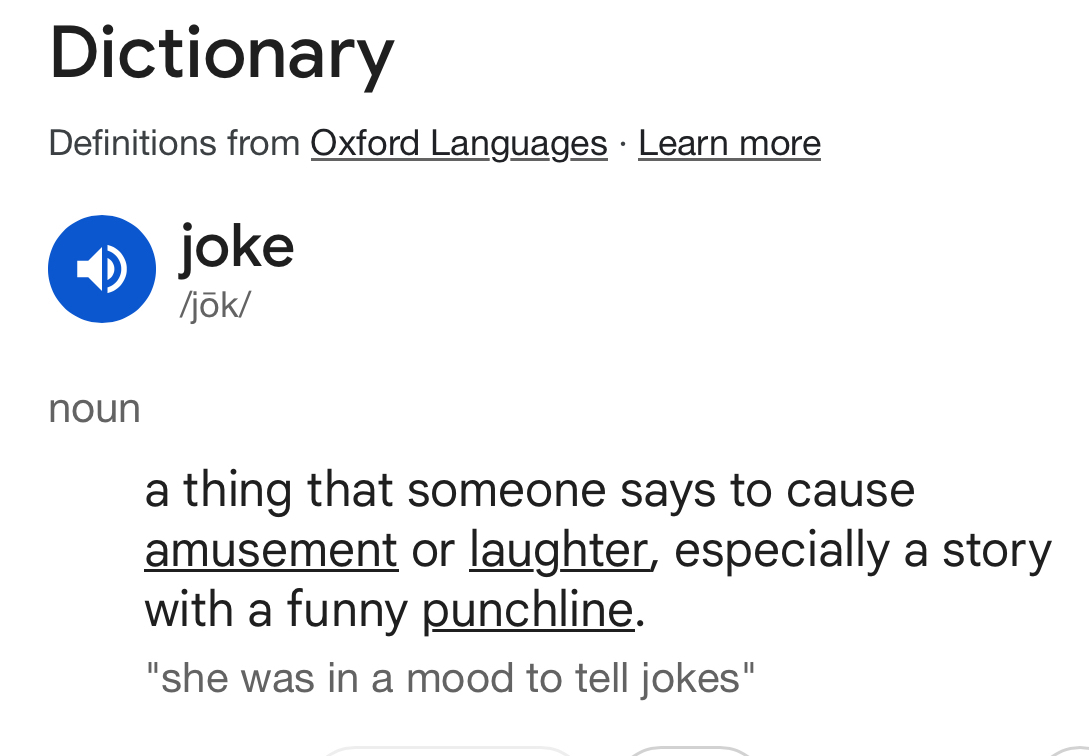Screen dimensions: 1089x756
Task: Click the word 'jokes' in the example quote
Action: point(688,679)
